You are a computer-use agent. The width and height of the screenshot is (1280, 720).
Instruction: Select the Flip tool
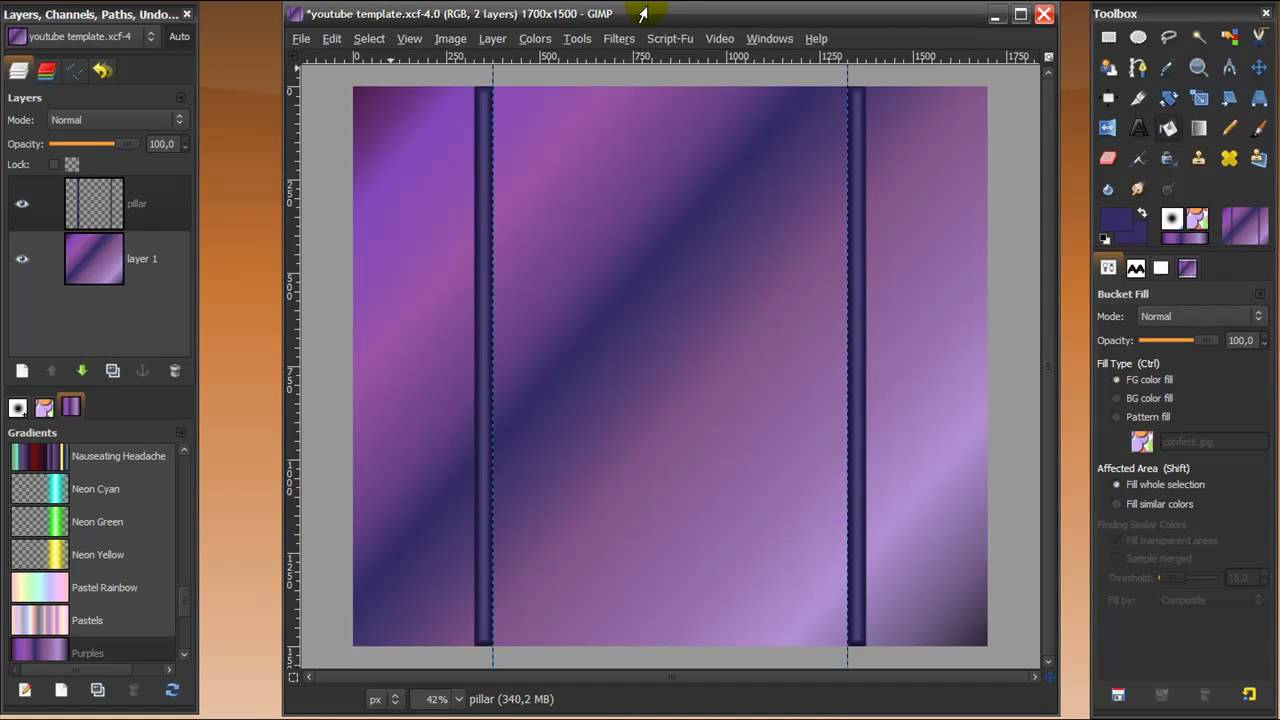pos(1108,128)
